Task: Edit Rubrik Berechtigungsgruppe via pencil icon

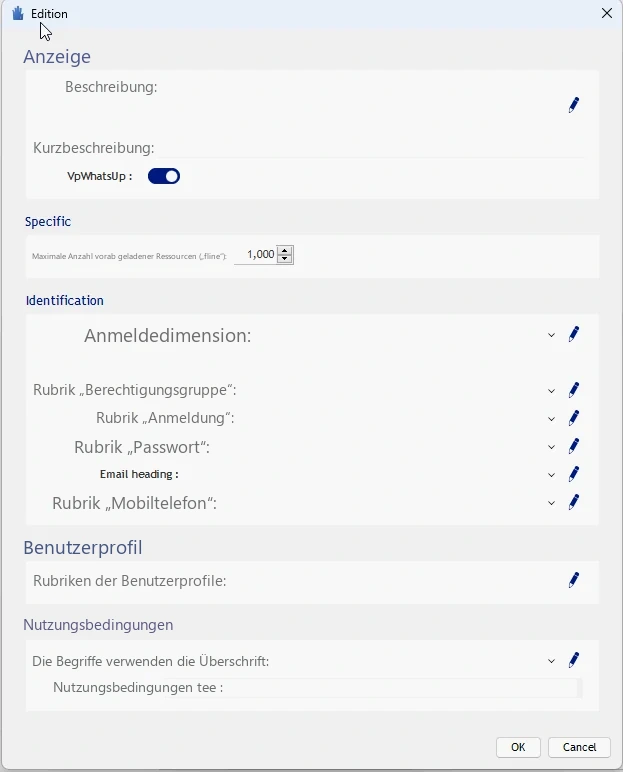Action: tap(574, 390)
